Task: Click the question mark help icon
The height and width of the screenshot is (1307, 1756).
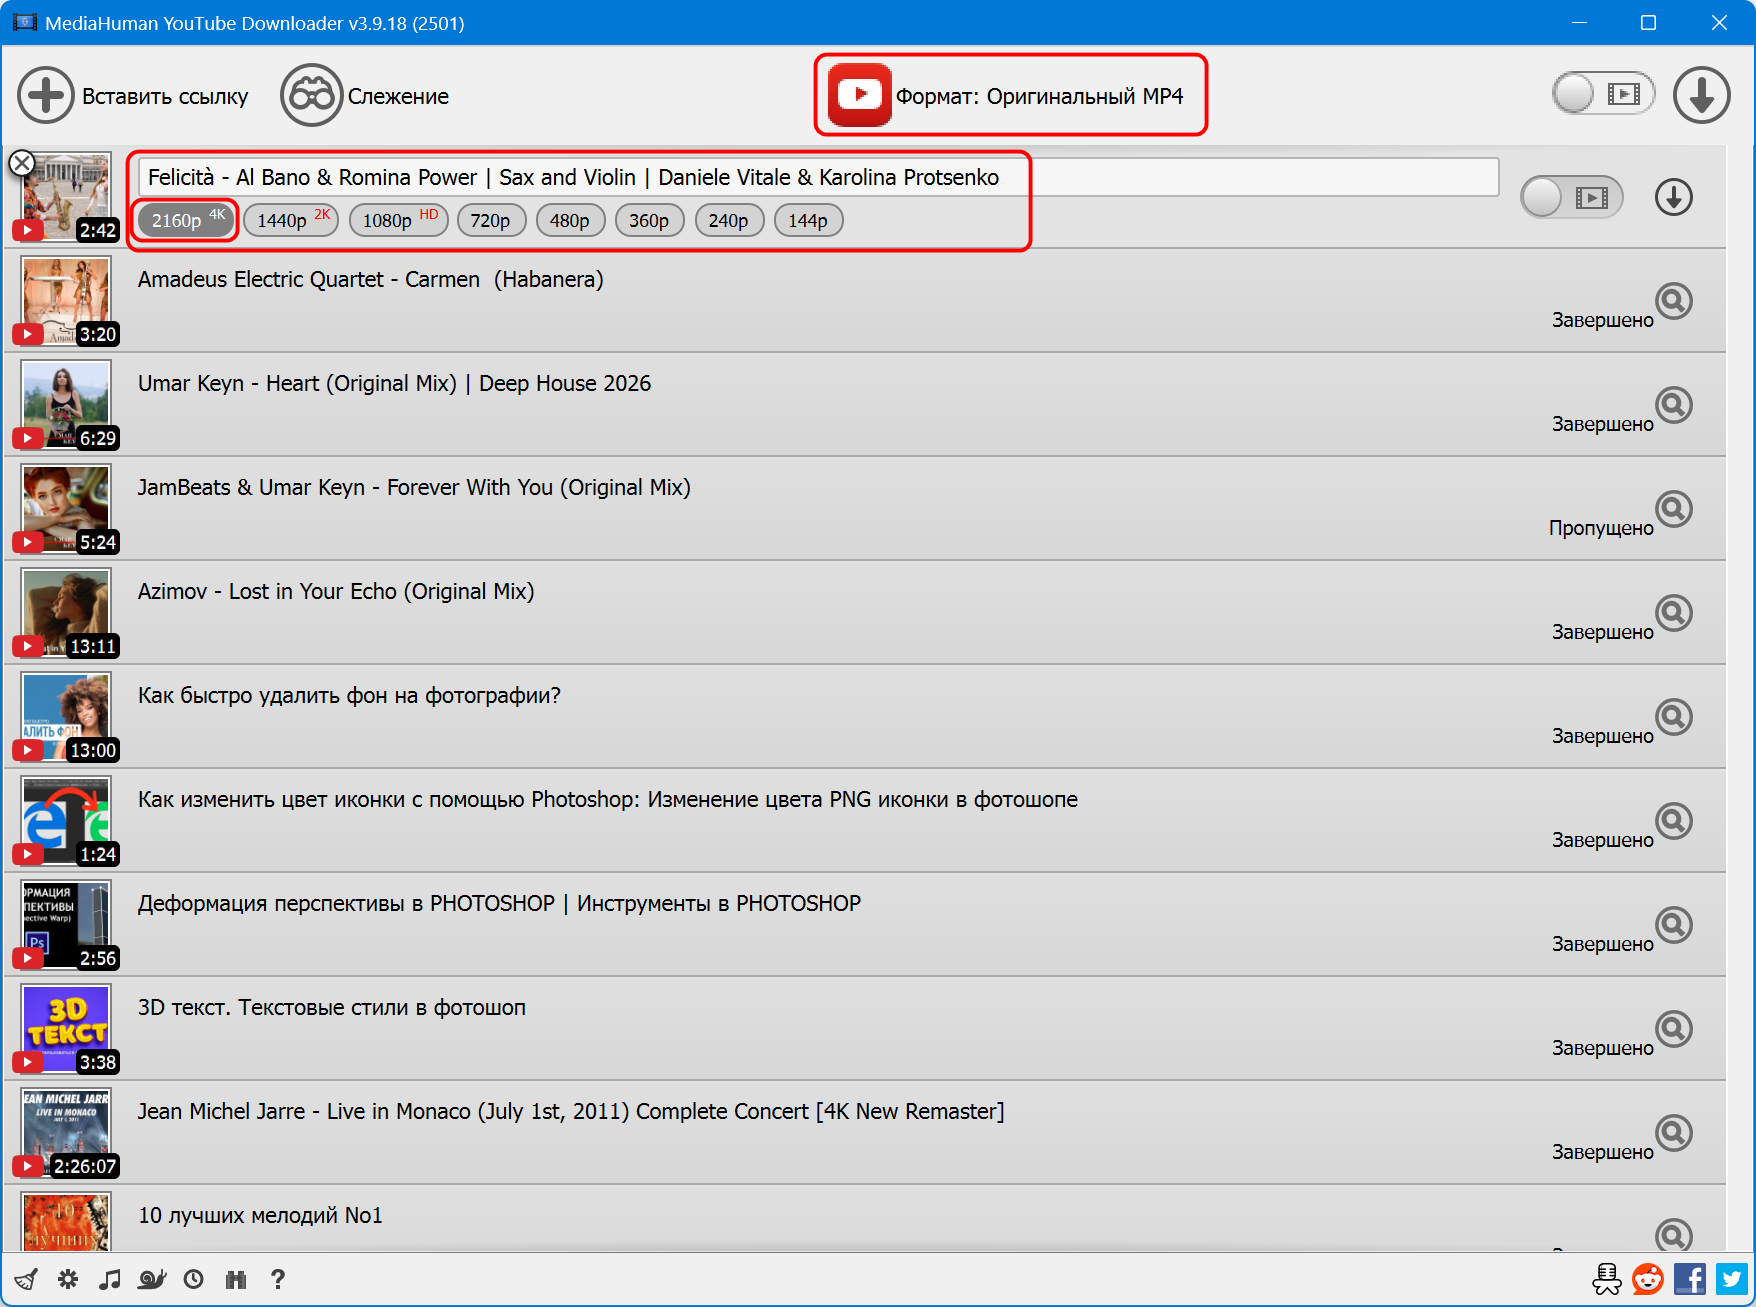Action: (x=278, y=1279)
